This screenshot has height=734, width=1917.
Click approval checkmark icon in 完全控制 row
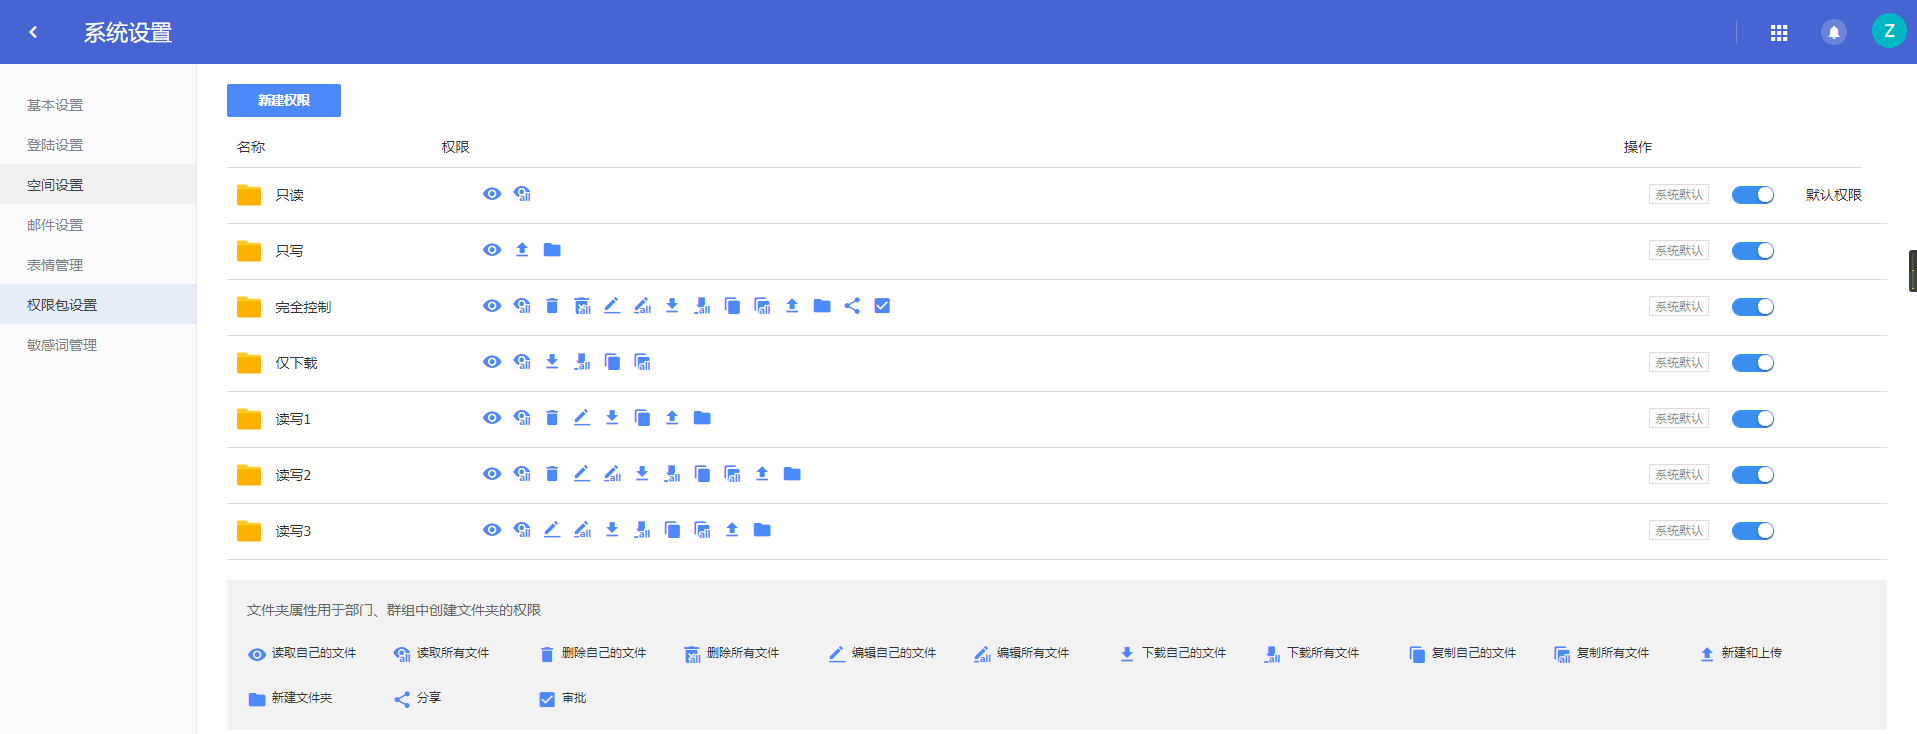click(882, 306)
